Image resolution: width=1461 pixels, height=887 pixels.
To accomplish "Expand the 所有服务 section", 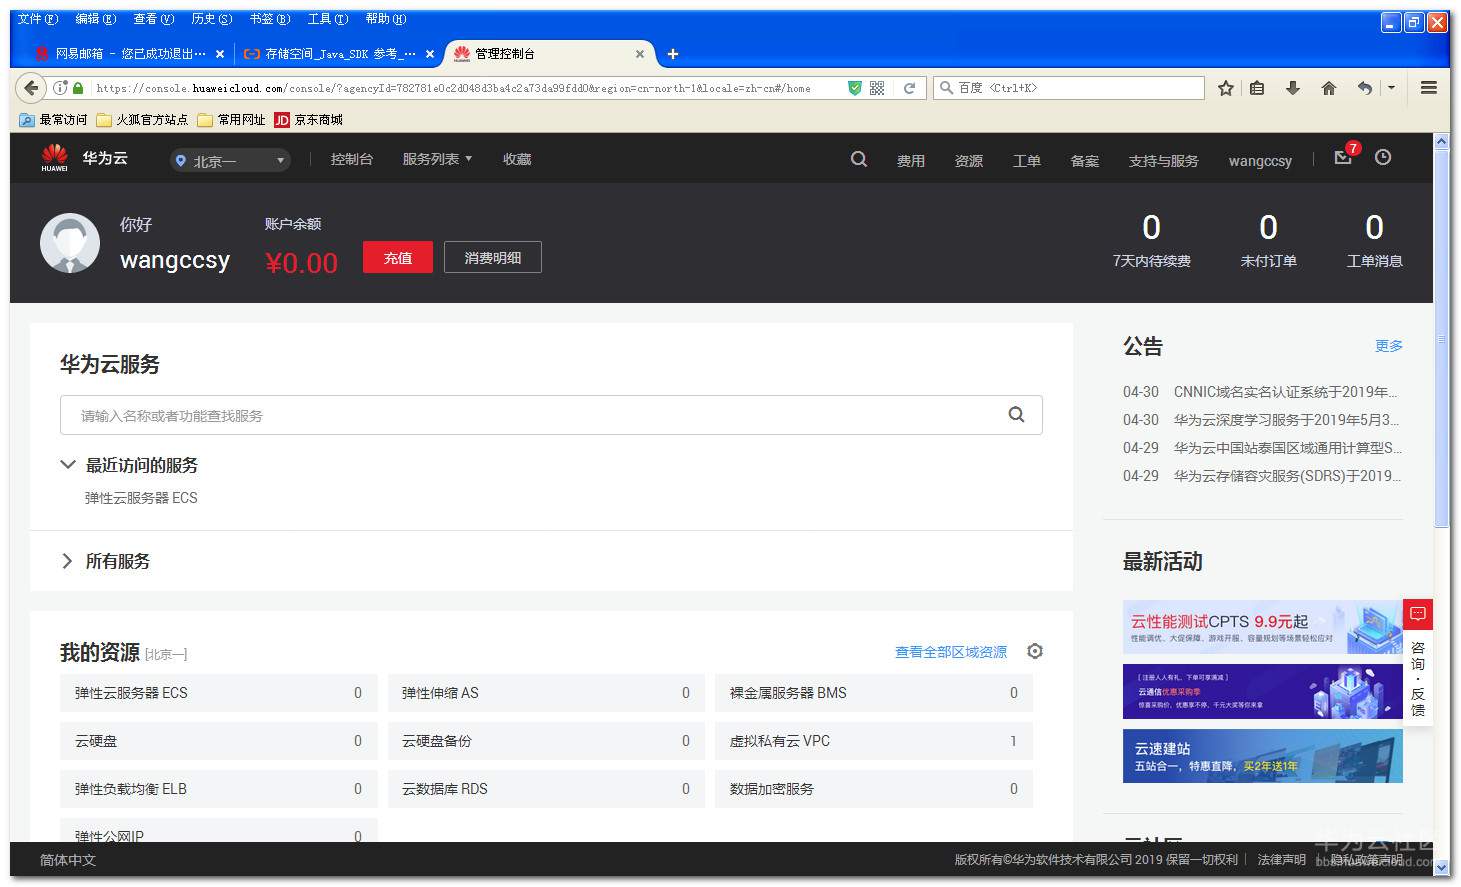I will click(x=67, y=561).
